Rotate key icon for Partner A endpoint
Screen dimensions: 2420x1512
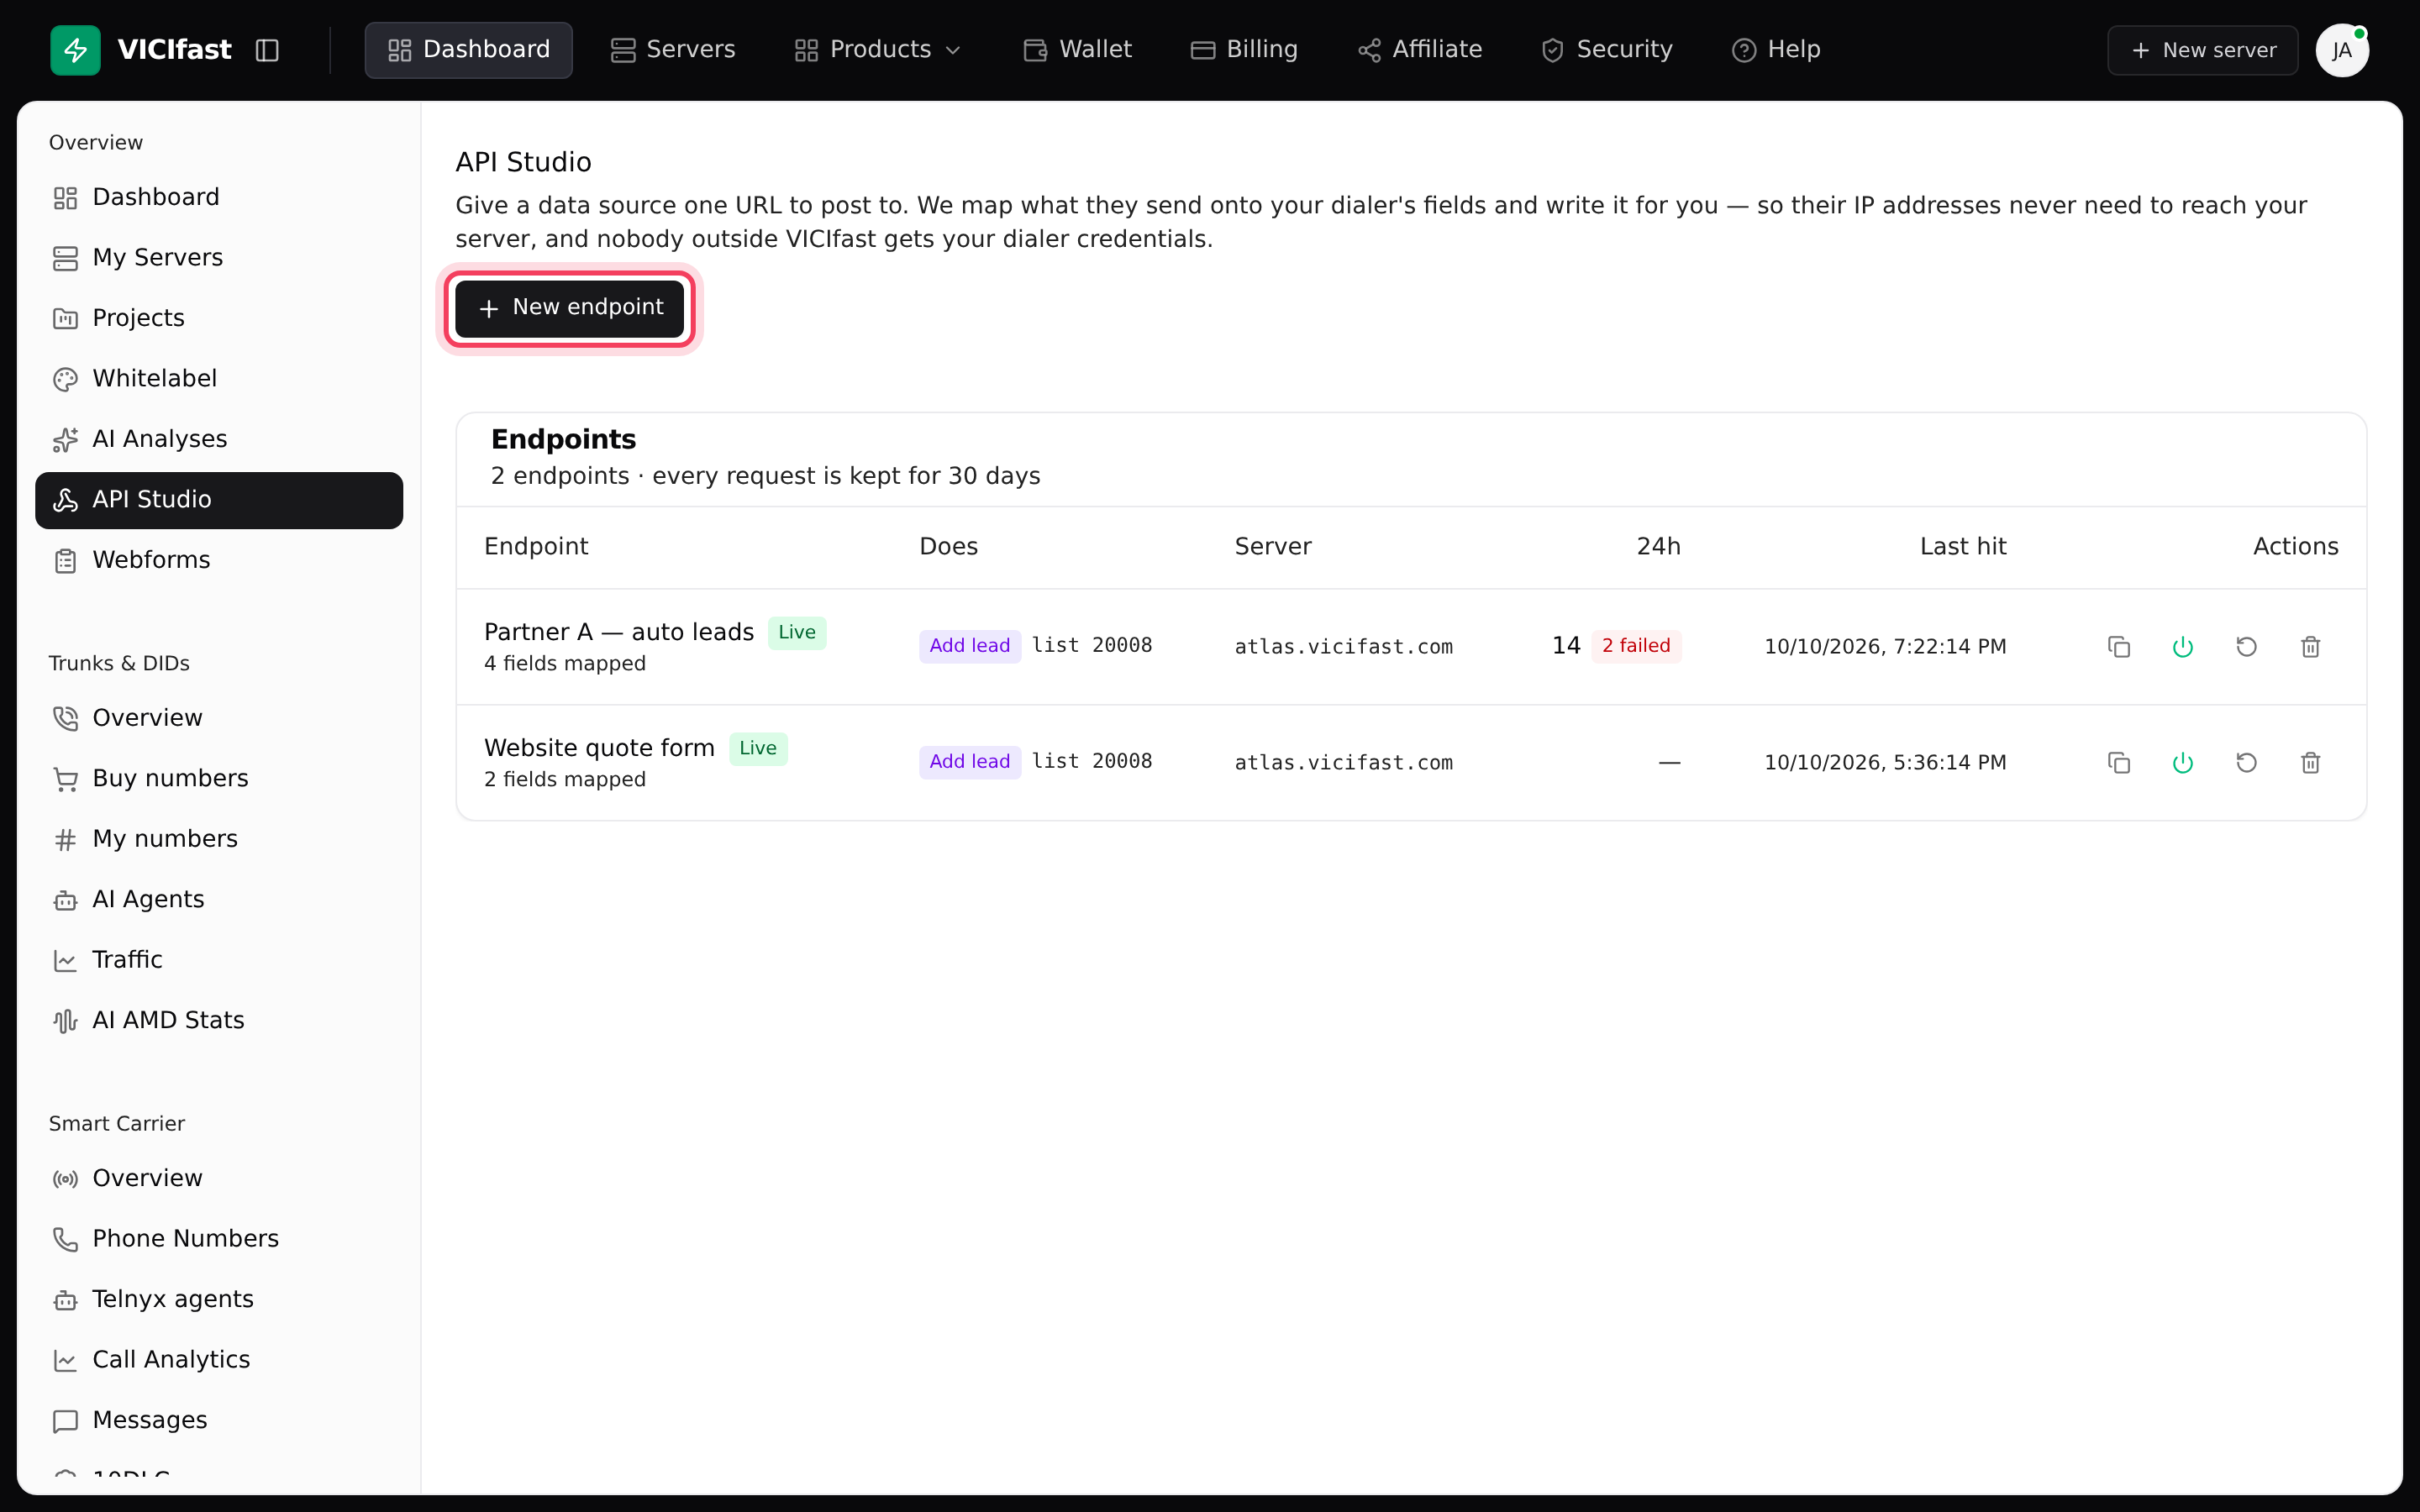2247,647
